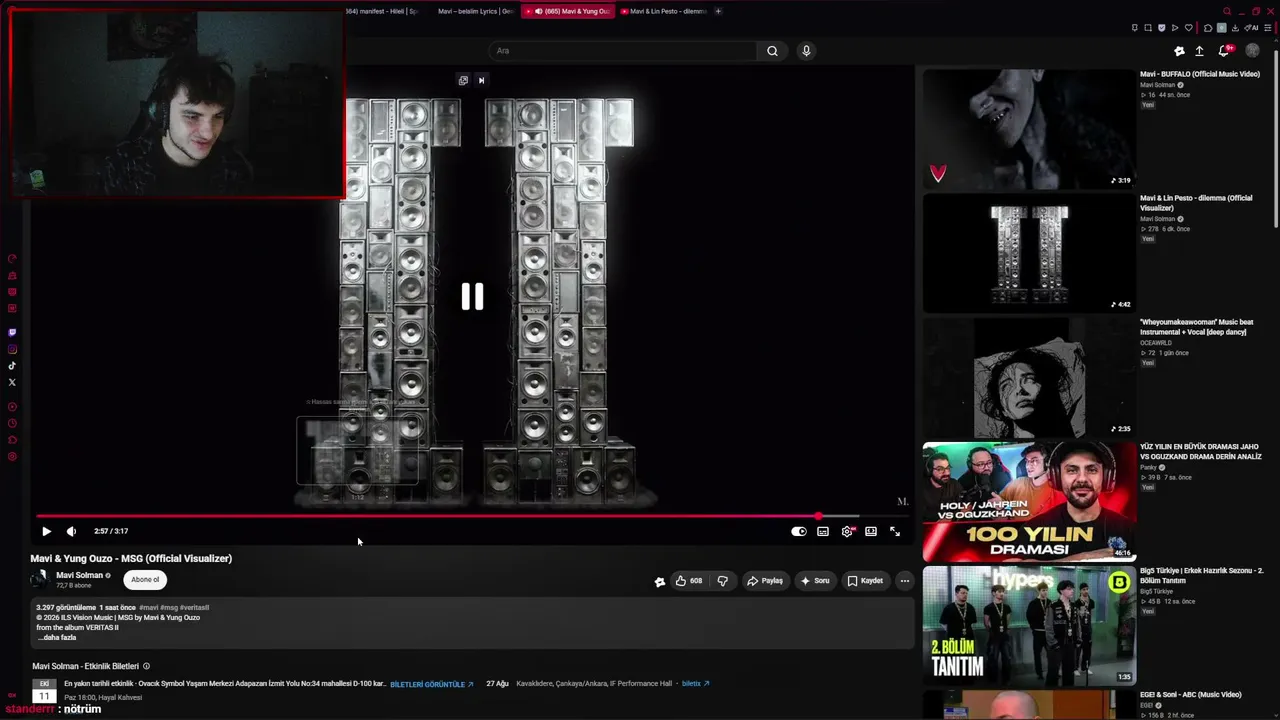
Task: Open the upload arrow icon in header
Action: pyautogui.click(x=1199, y=51)
